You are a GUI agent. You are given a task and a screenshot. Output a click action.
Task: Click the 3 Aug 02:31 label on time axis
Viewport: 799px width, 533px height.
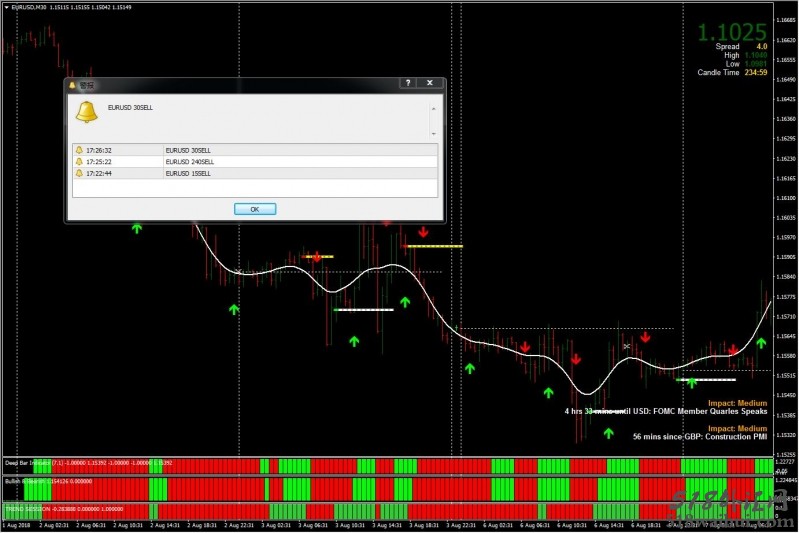(x=276, y=525)
